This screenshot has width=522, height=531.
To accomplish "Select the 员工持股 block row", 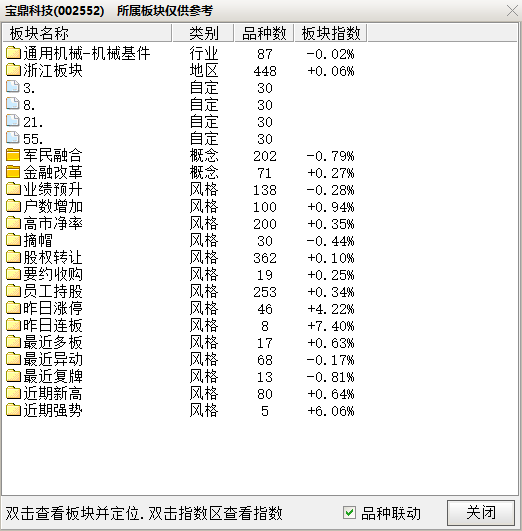I will click(x=260, y=291).
